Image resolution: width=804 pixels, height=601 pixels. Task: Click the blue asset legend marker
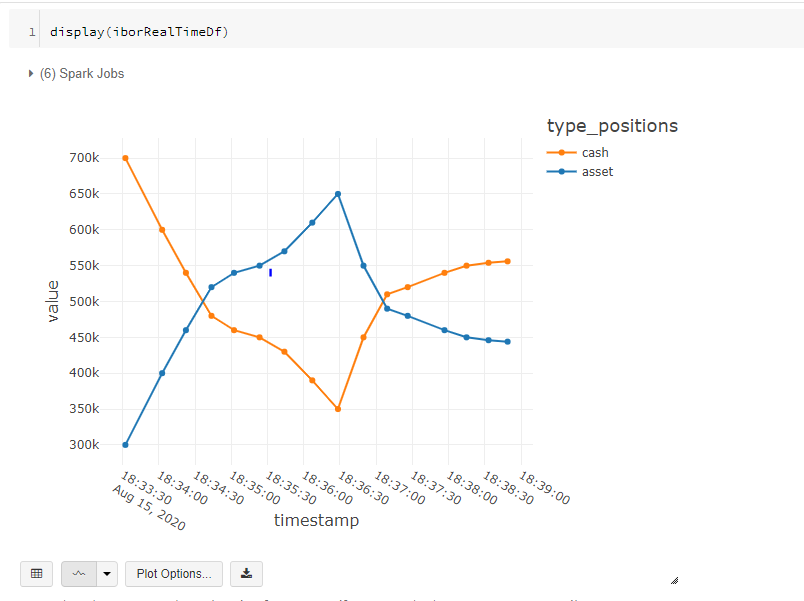pos(561,172)
